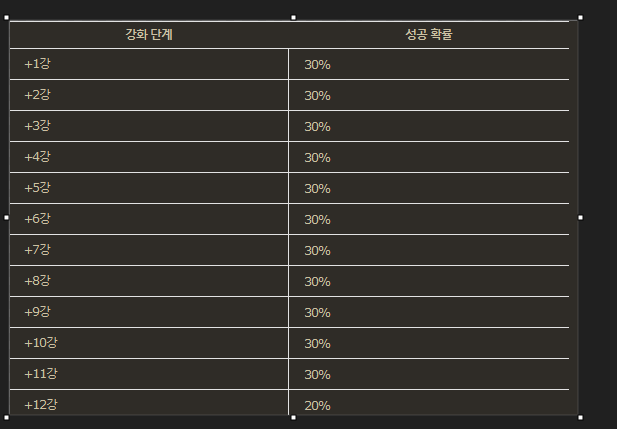Click the +11강 row label
This screenshot has height=429, width=617.
click(41, 374)
